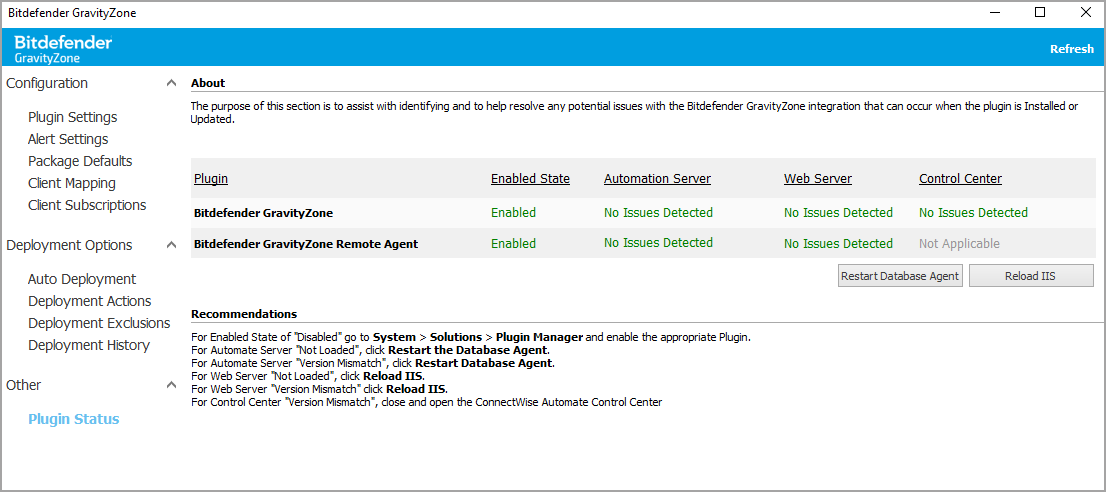The image size is (1106, 492).
Task: Collapse the Deployment Options section chevron
Action: [x=171, y=246]
